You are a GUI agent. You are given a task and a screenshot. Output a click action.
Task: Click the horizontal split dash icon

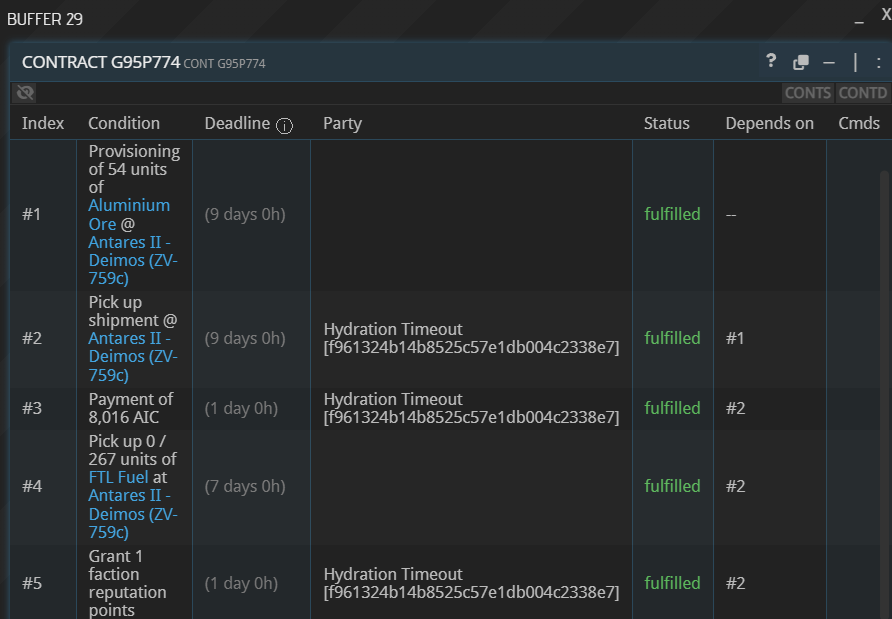click(x=829, y=63)
